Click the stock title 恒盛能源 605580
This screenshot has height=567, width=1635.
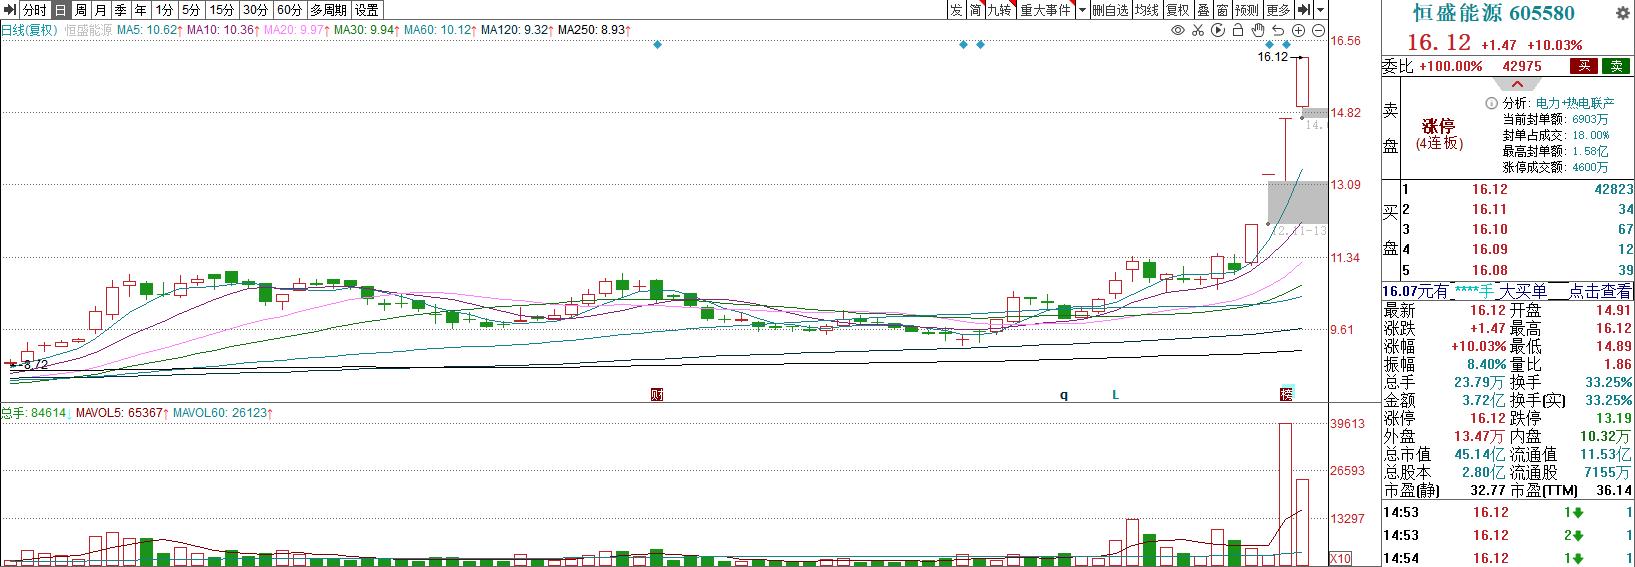[1493, 13]
